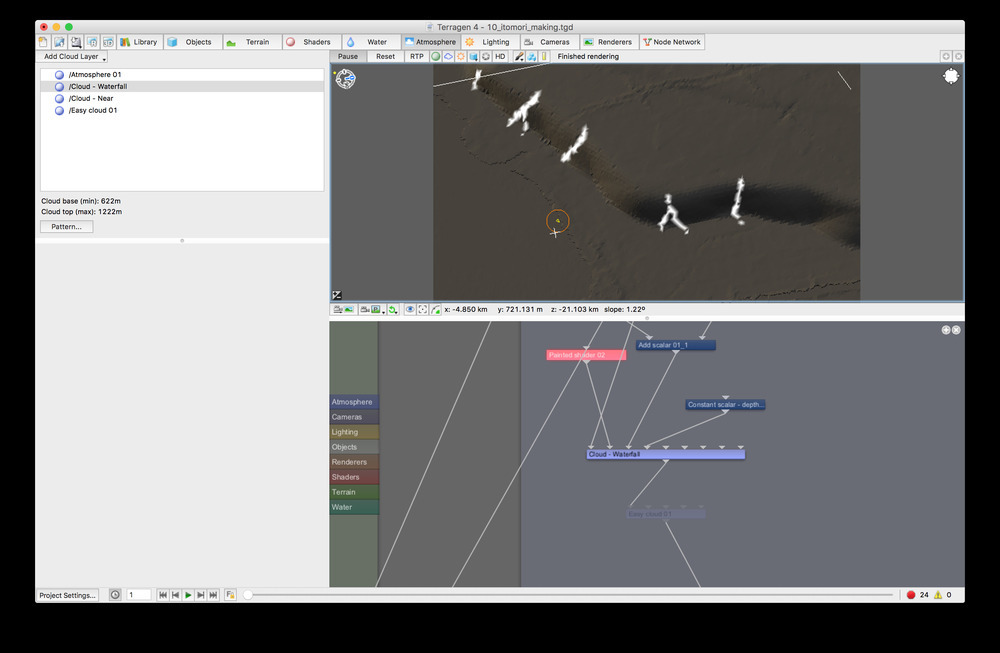Reset the 3D preview render
1000x653 pixels.
385,57
